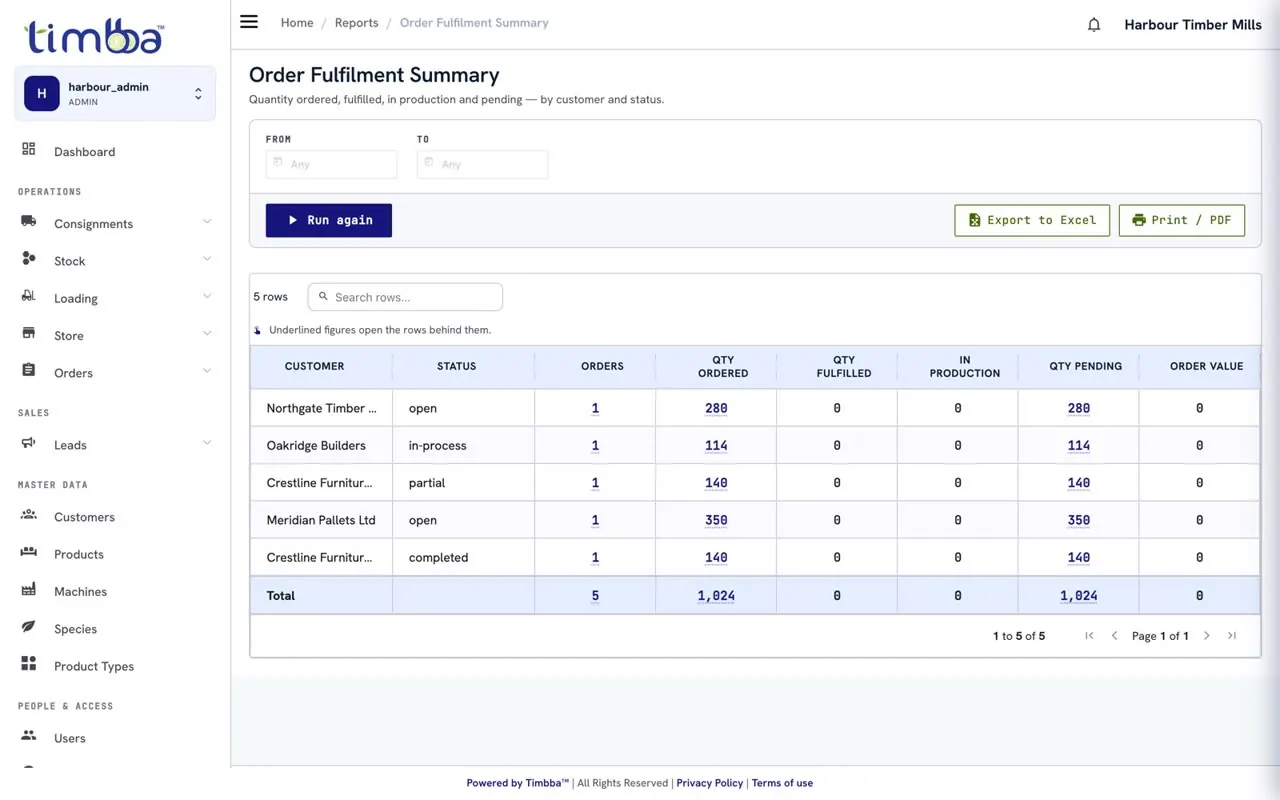Click the Print / PDF button
This screenshot has height=800, width=1280.
coord(1182,220)
